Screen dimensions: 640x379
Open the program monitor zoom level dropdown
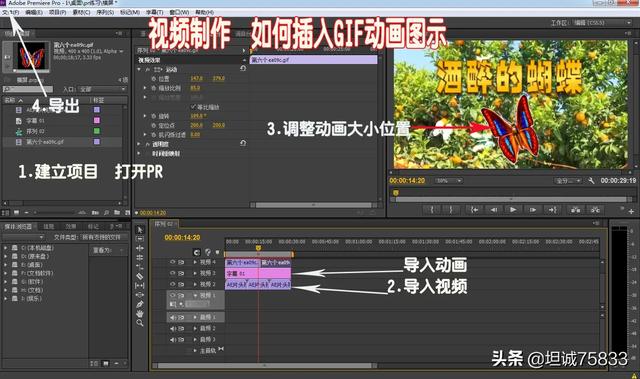click(449, 180)
